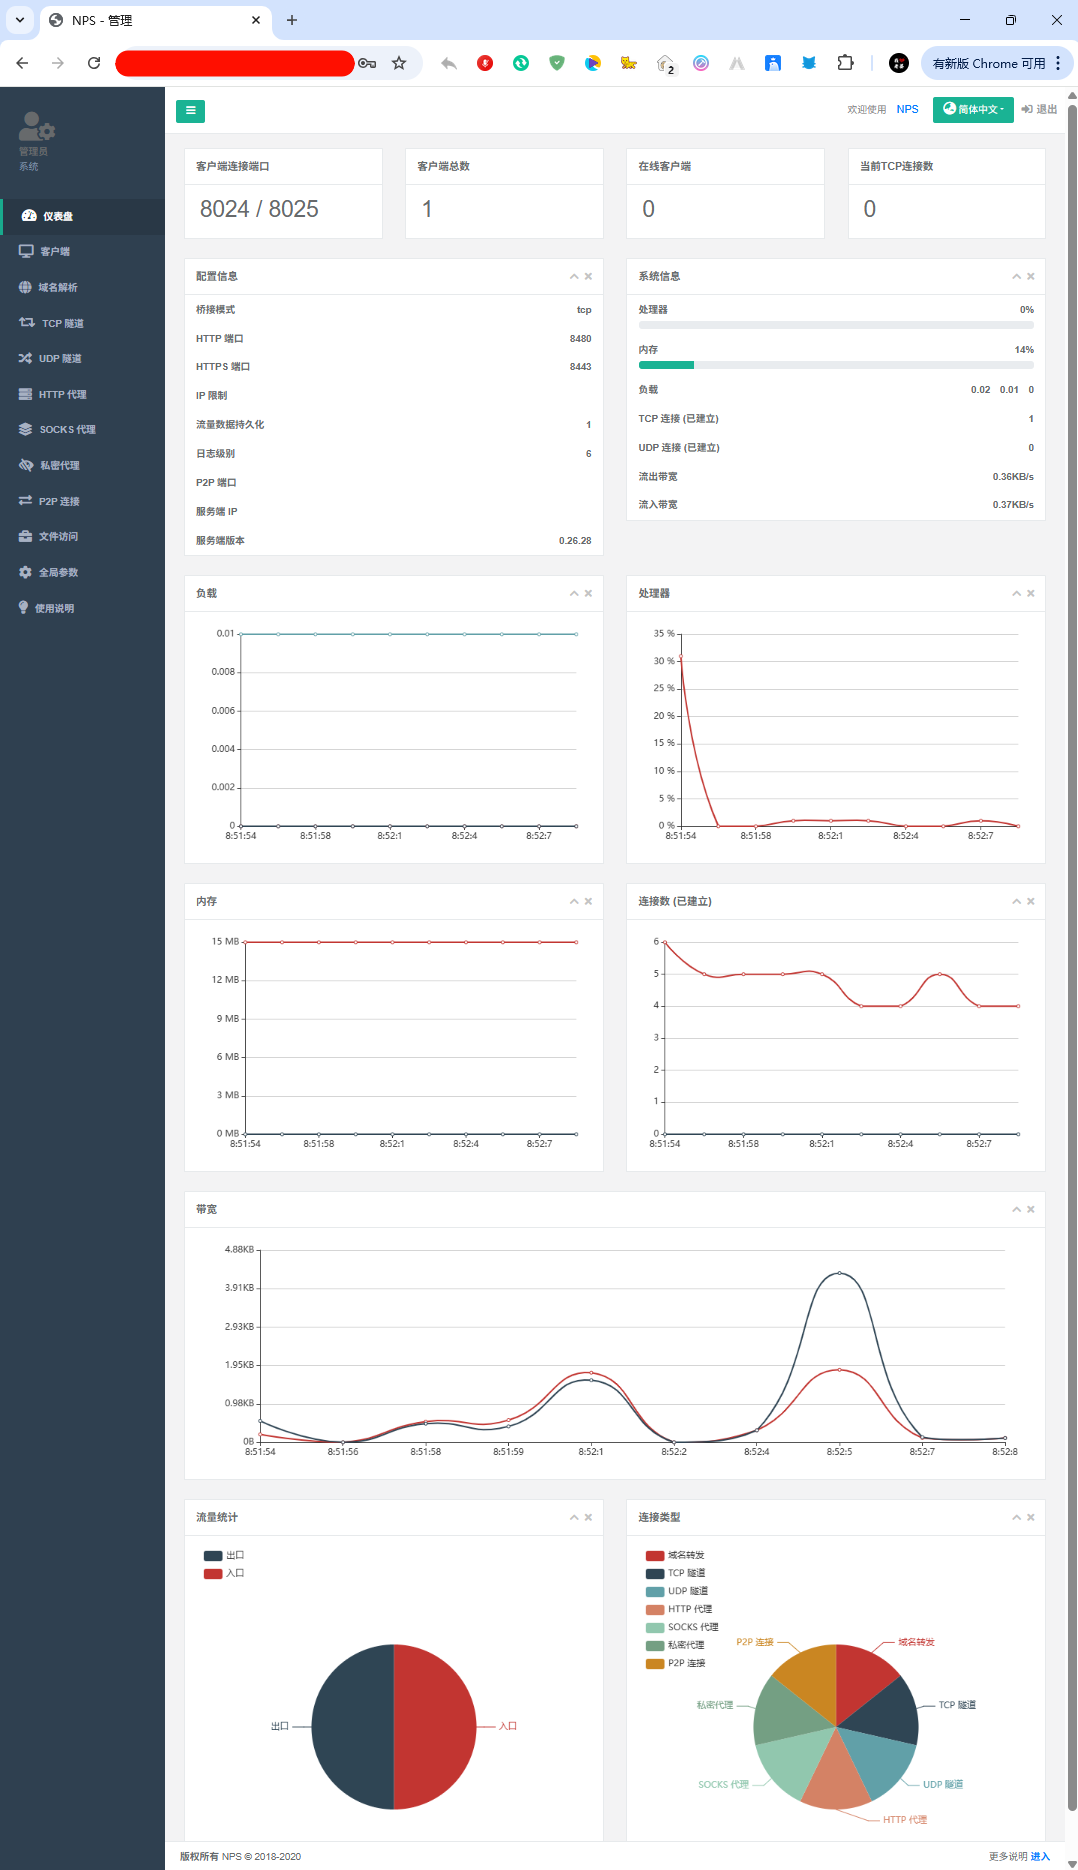The width and height of the screenshot is (1078, 1870).
Task: Collapse the 配置信息 panel
Action: (574, 277)
